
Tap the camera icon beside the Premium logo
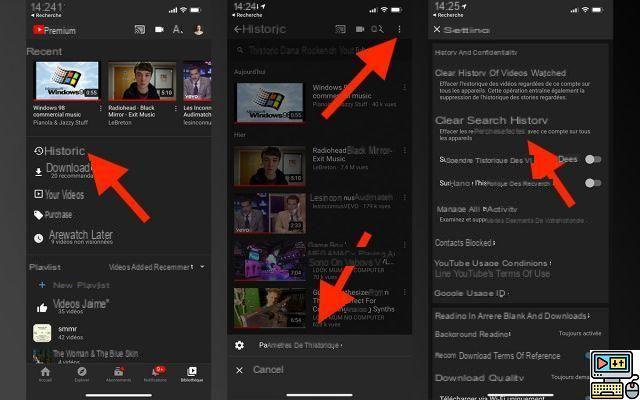point(159,30)
